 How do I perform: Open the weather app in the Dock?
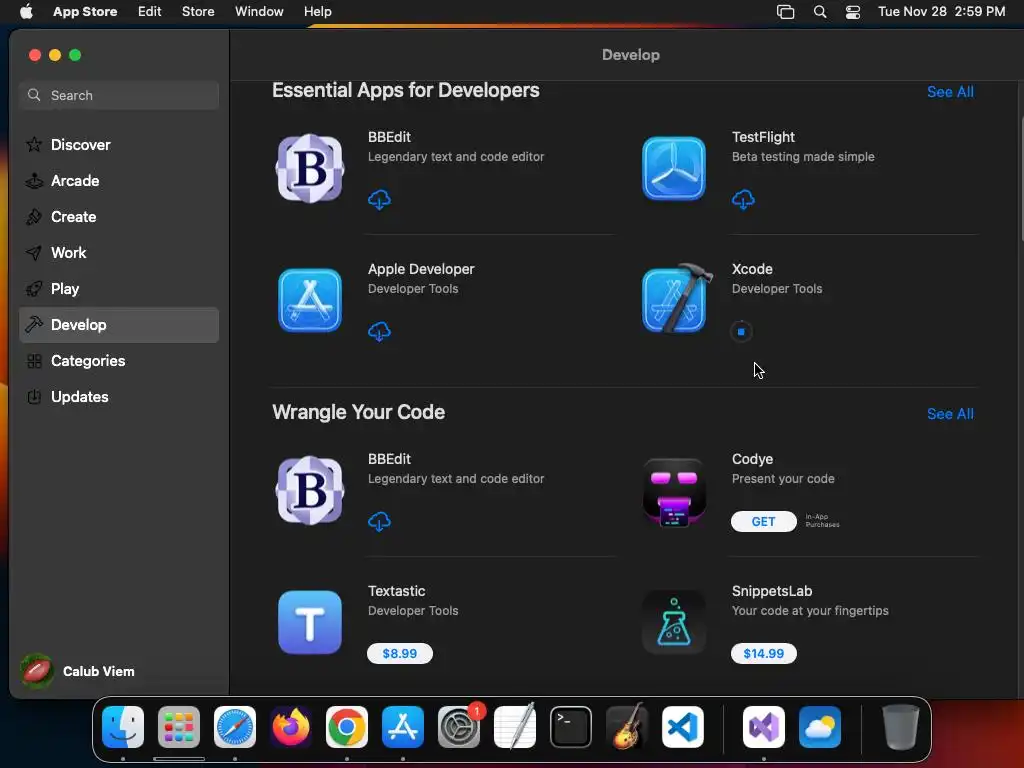click(820, 727)
